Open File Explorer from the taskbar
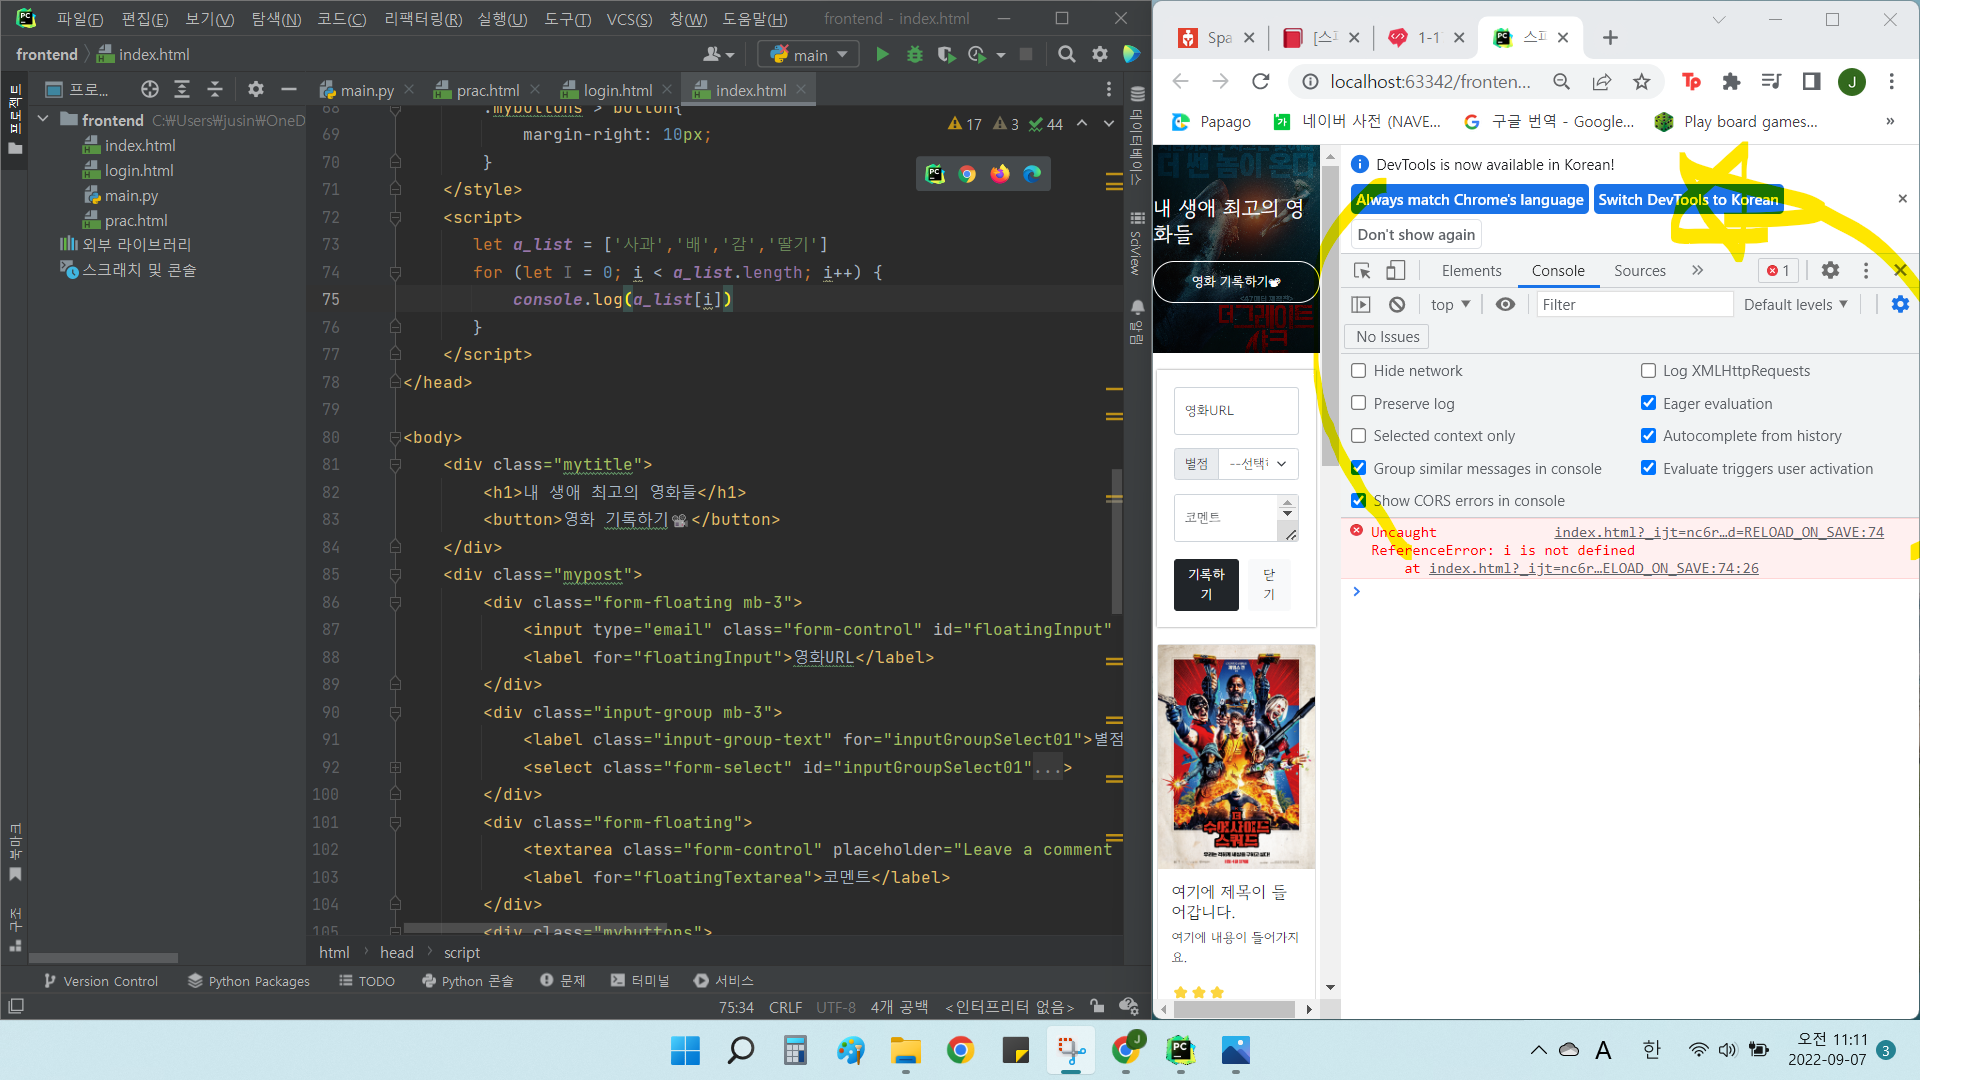The width and height of the screenshot is (1974, 1080). pos(906,1051)
